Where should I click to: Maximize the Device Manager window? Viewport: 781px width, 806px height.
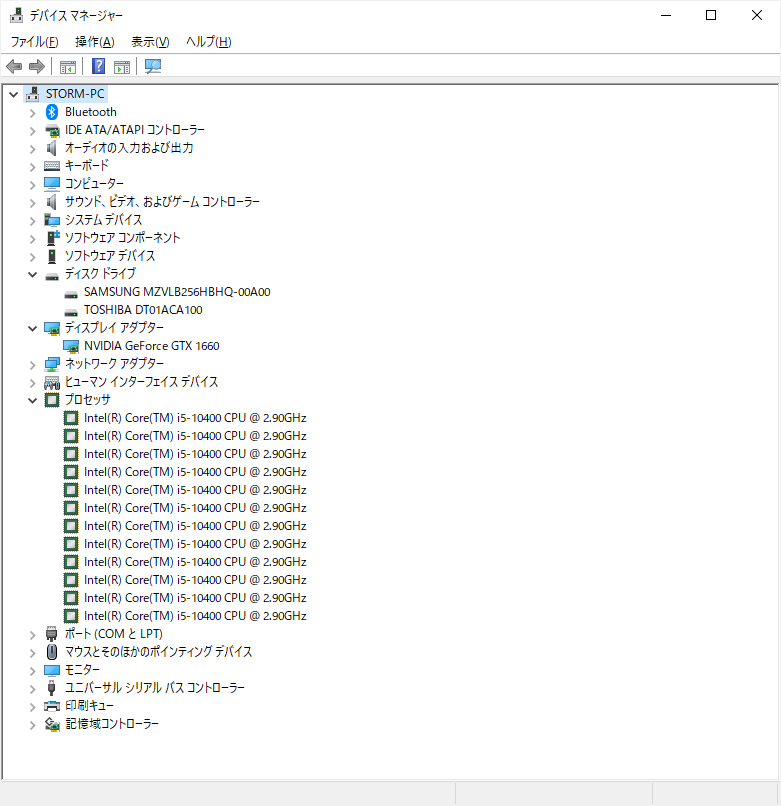[711, 15]
